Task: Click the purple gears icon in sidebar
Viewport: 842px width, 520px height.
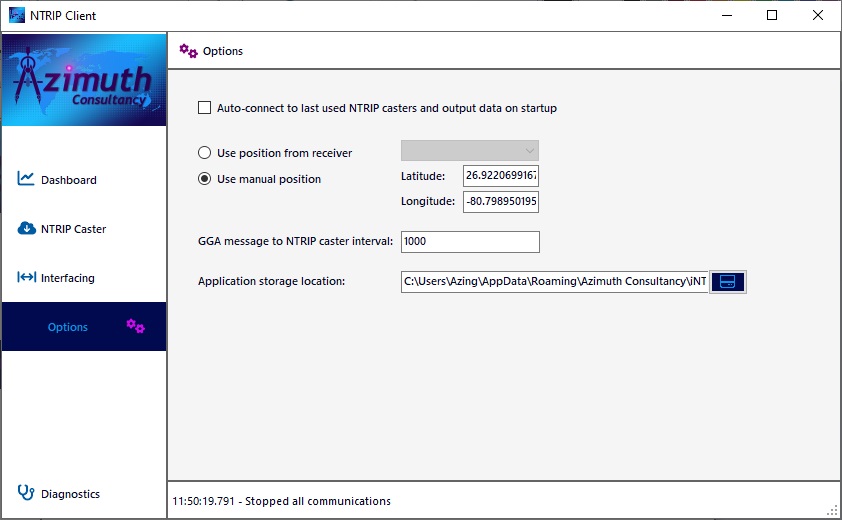Action: [x=135, y=326]
